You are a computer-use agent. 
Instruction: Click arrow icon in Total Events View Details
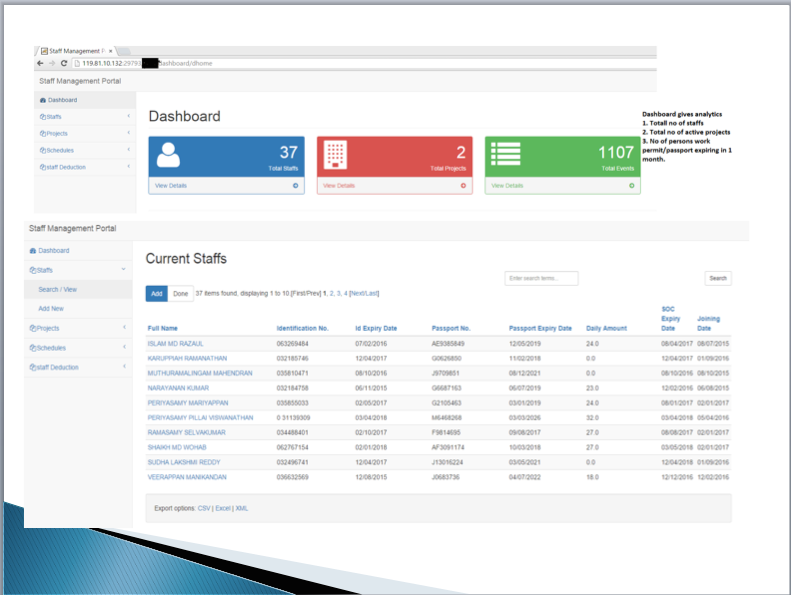(631, 185)
